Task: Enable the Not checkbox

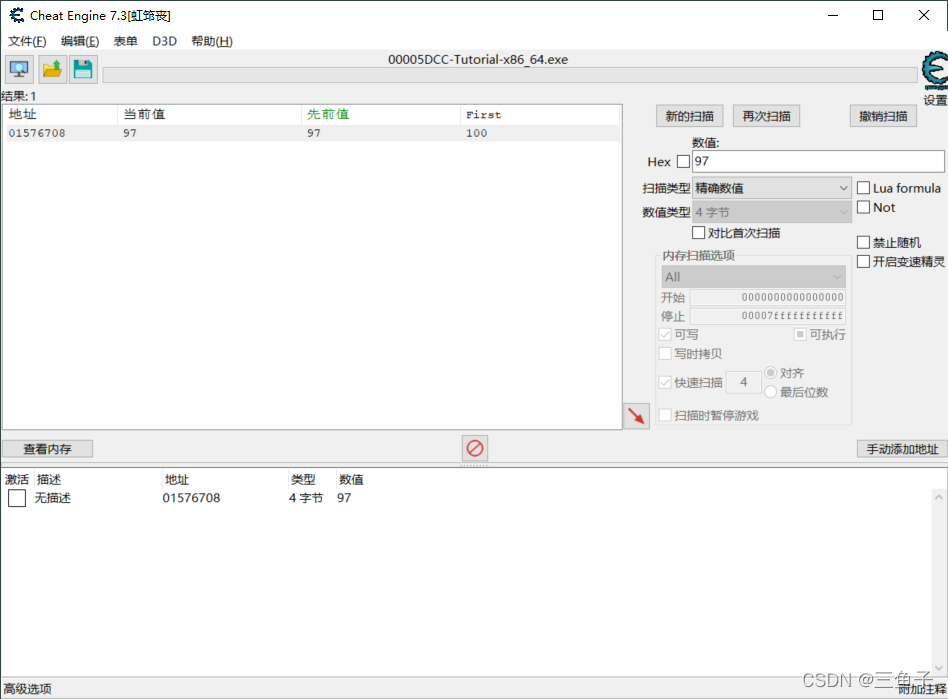Action: point(863,207)
